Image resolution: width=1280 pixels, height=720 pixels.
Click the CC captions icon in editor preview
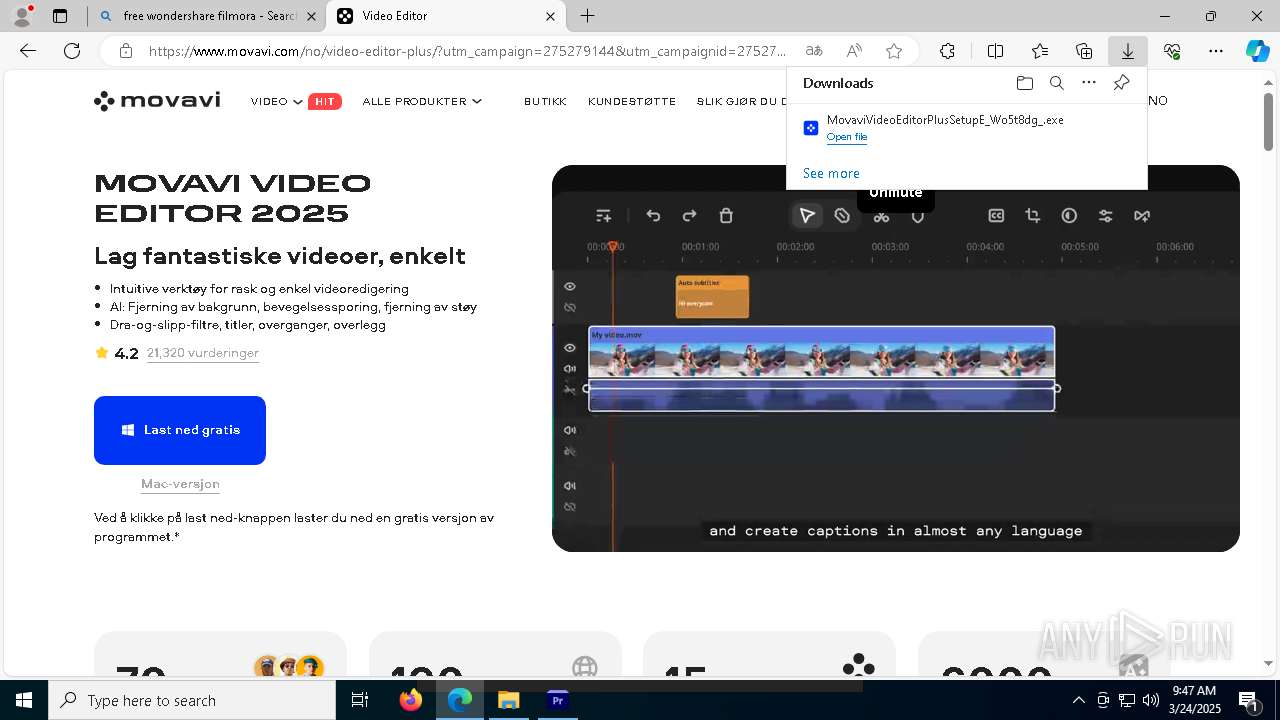tap(996, 216)
